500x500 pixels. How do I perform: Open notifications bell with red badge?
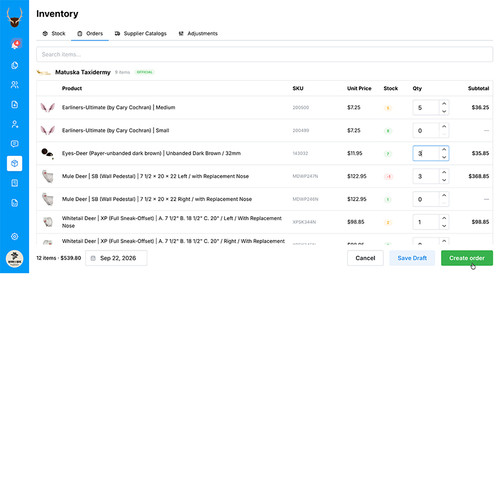point(15,44)
